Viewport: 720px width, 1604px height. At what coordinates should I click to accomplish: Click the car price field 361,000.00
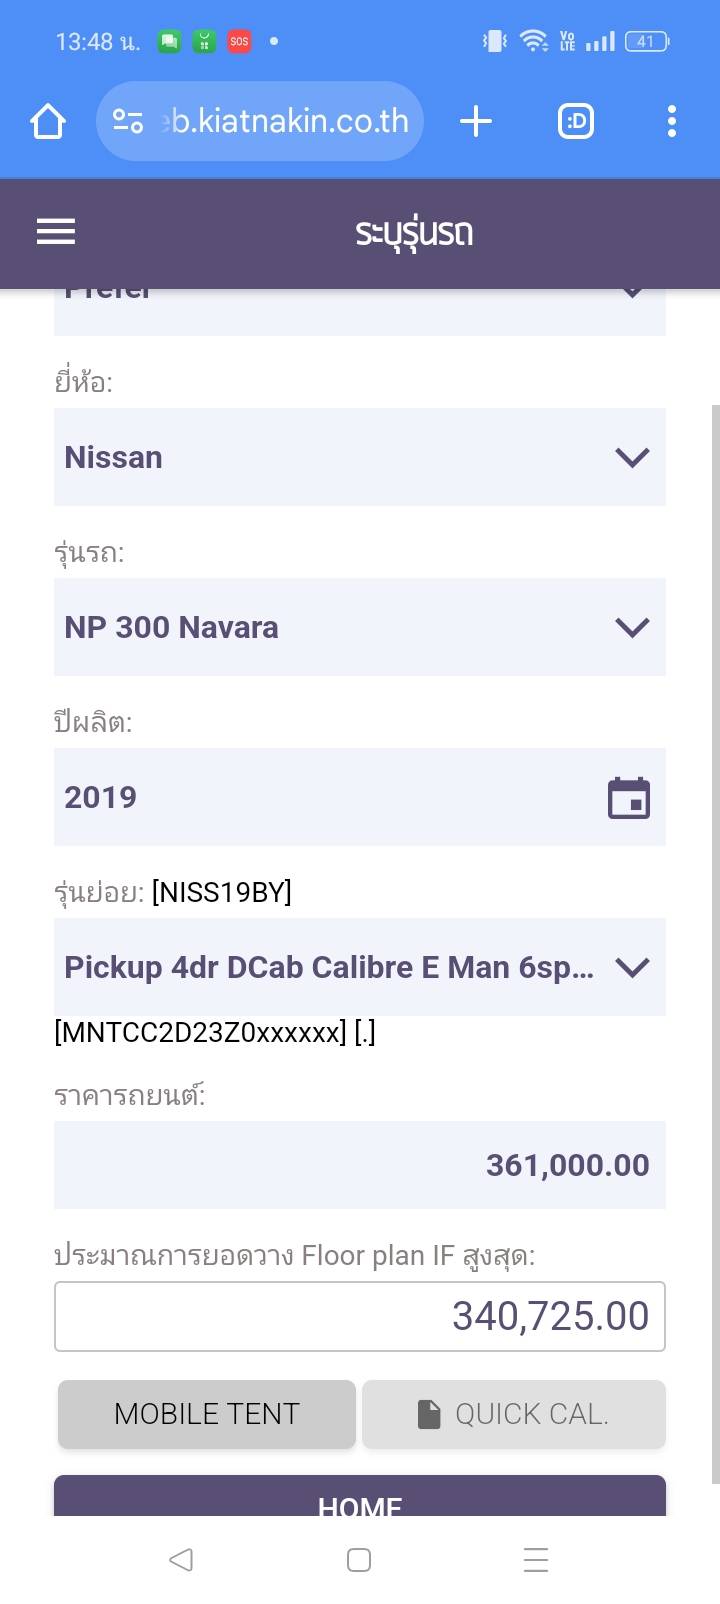[x=360, y=1165]
